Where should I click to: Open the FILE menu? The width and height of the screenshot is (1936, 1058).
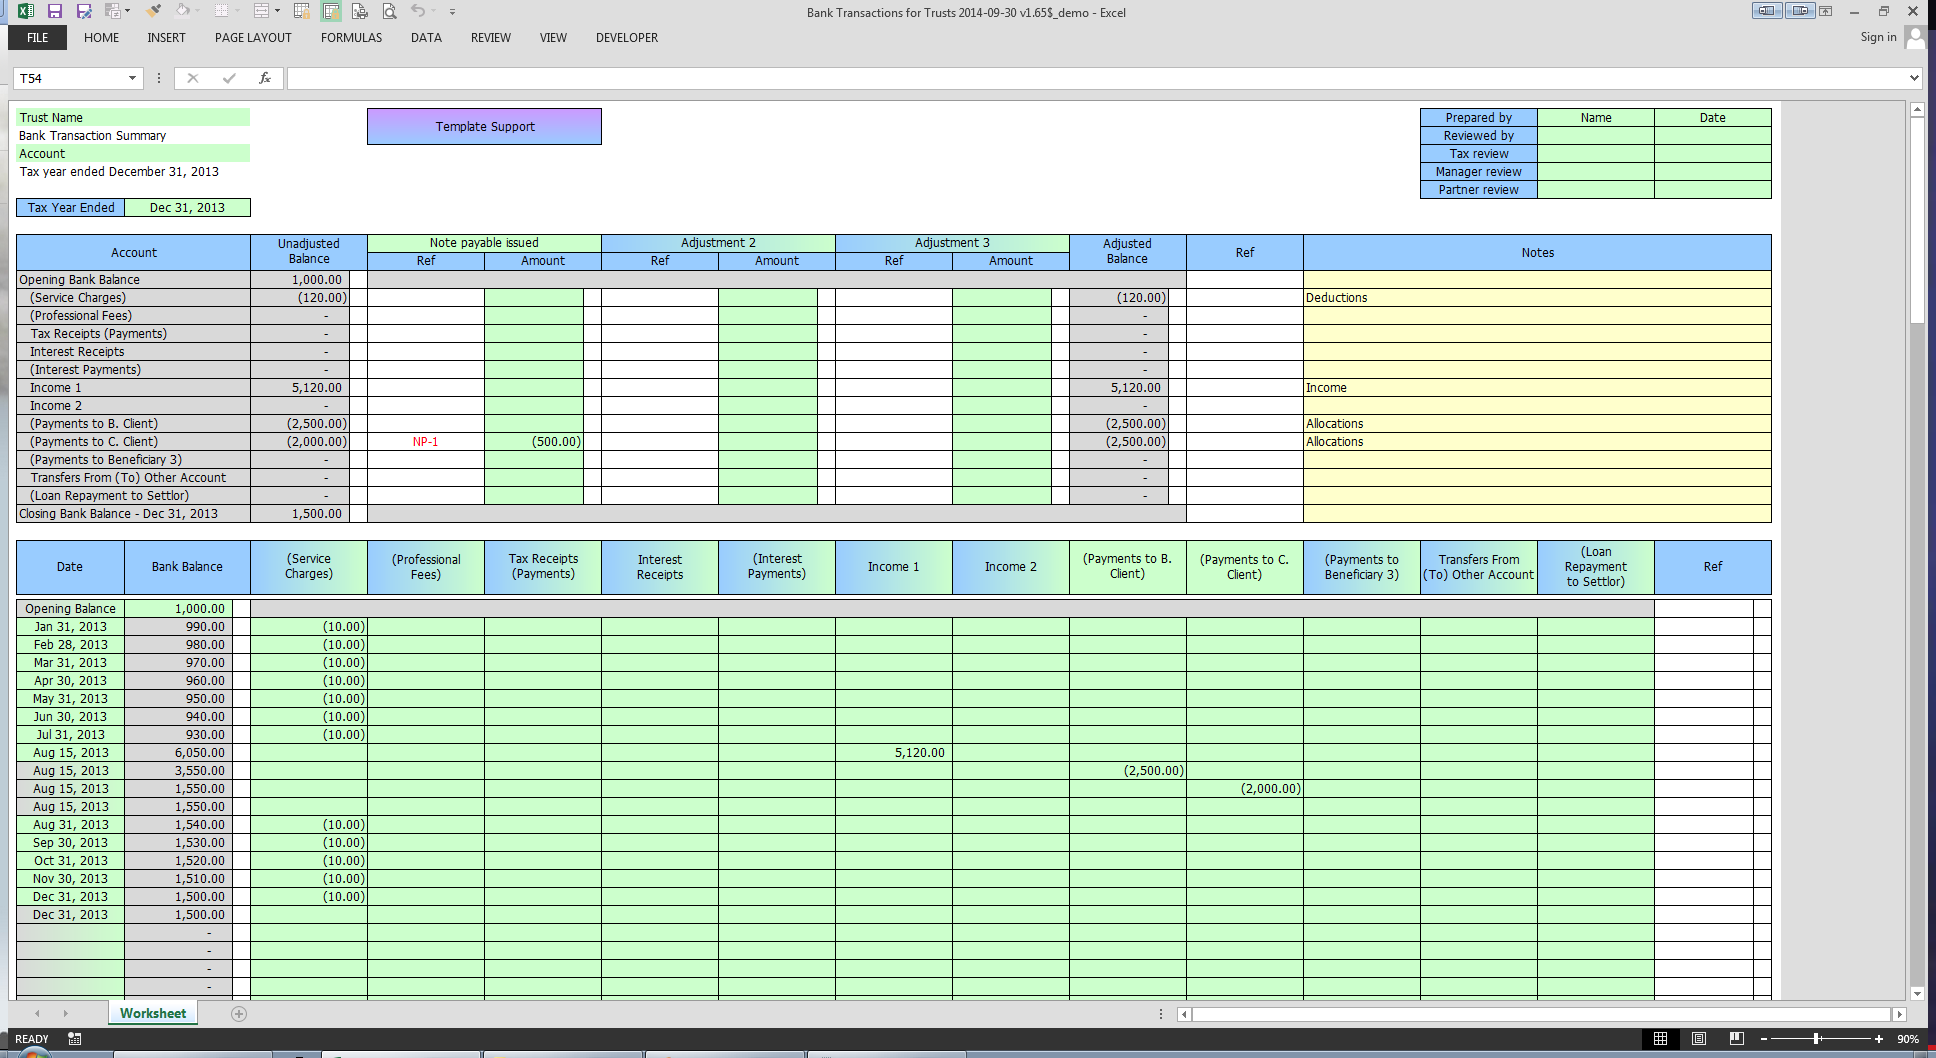(x=38, y=38)
